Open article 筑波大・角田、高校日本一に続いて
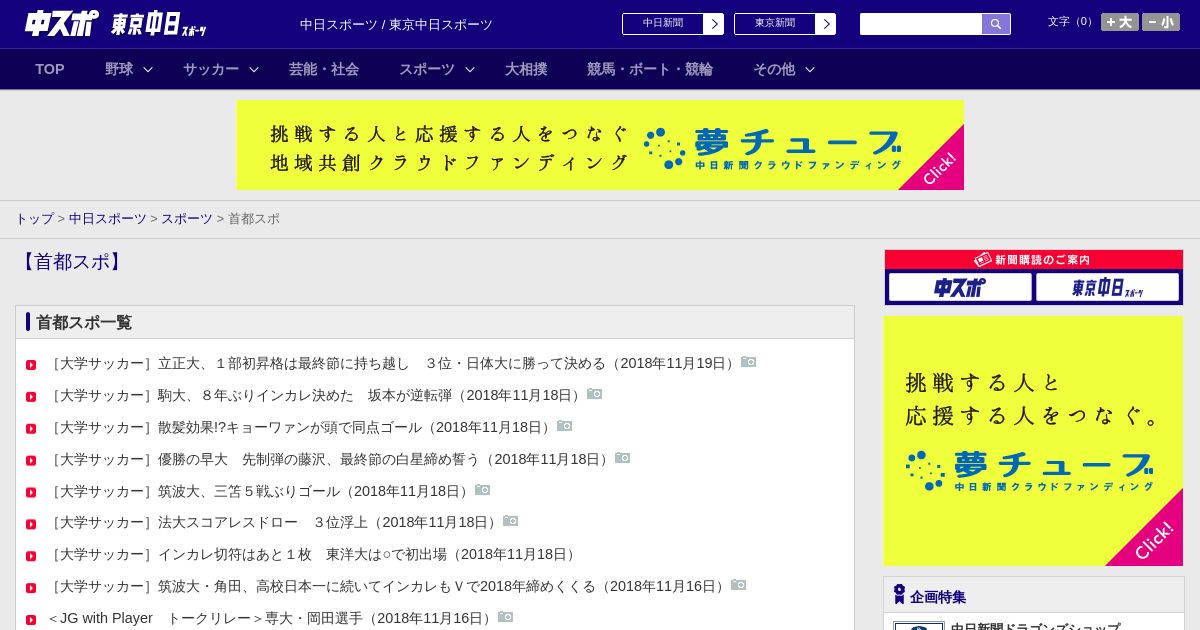The height and width of the screenshot is (630, 1200). [x=388, y=586]
